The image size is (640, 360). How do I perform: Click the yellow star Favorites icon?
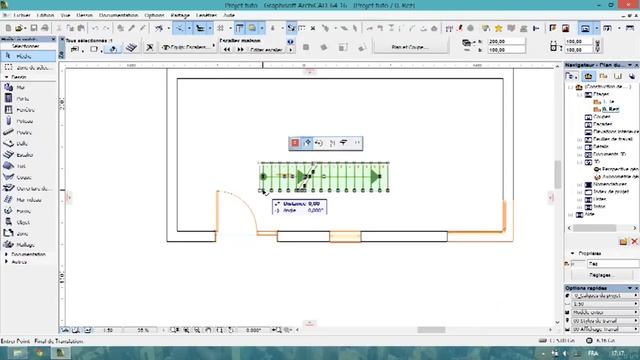498,28
